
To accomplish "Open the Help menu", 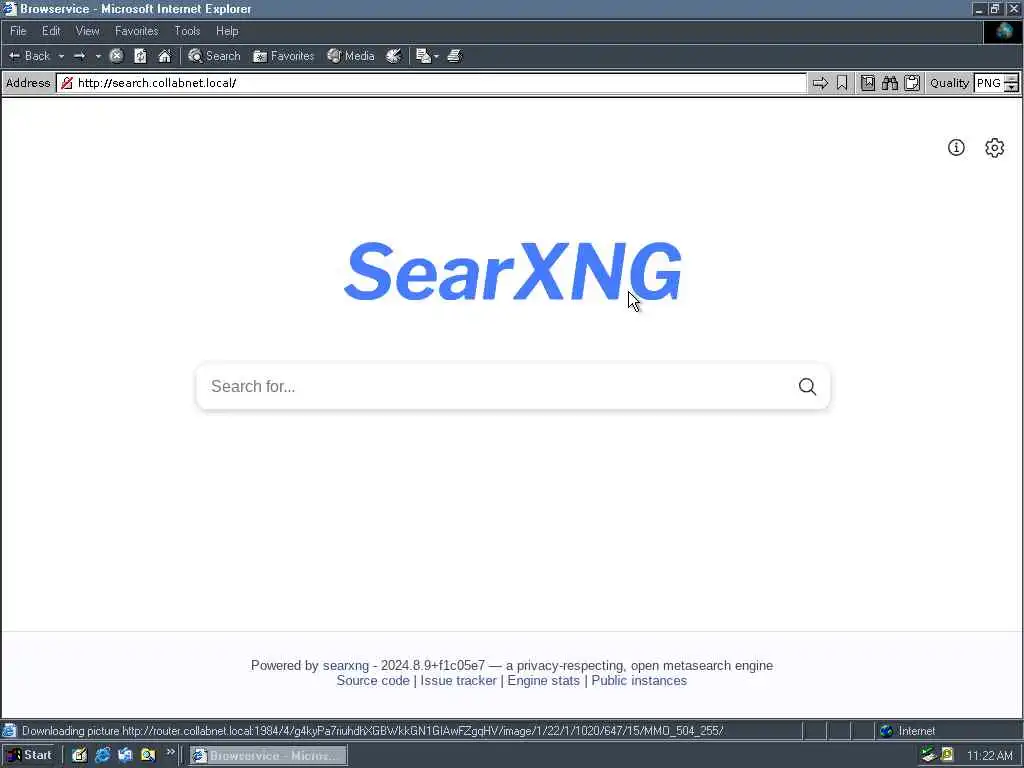I will [x=227, y=31].
